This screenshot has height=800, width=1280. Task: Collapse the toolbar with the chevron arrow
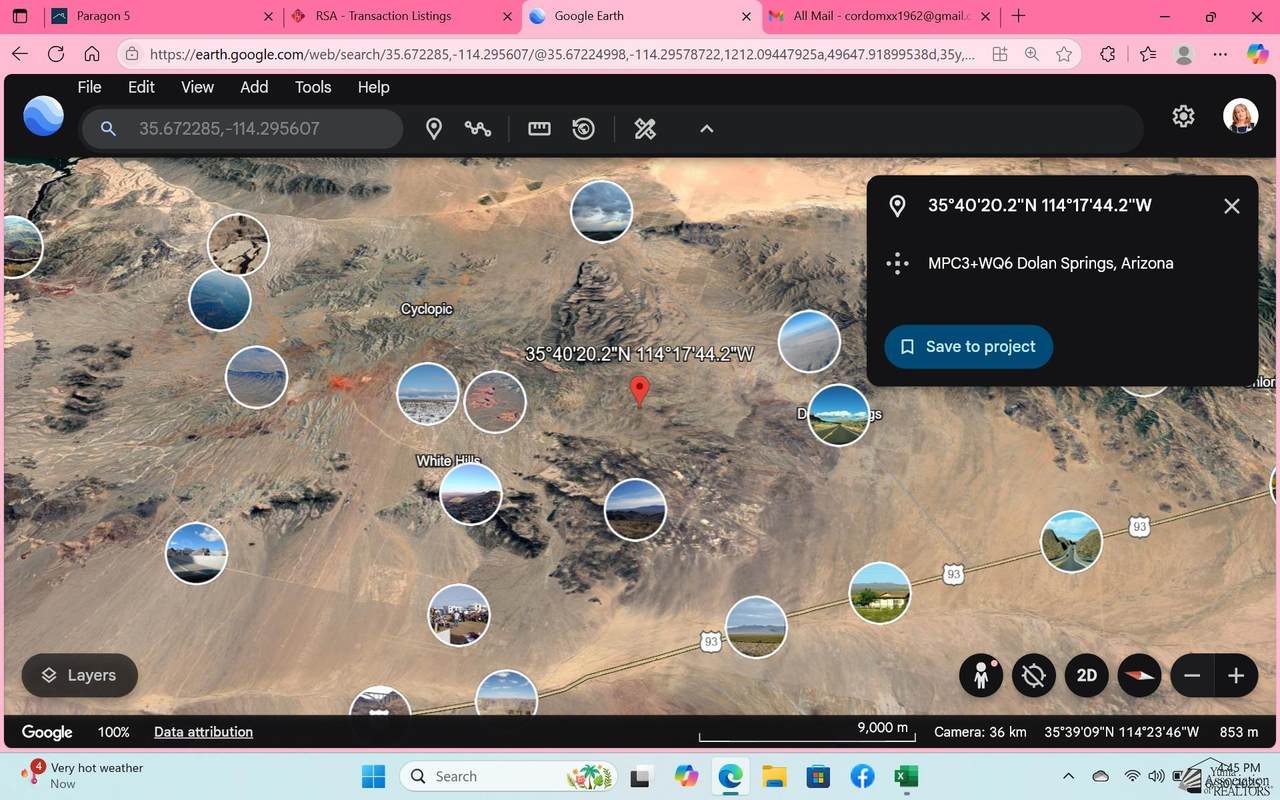tap(706, 129)
